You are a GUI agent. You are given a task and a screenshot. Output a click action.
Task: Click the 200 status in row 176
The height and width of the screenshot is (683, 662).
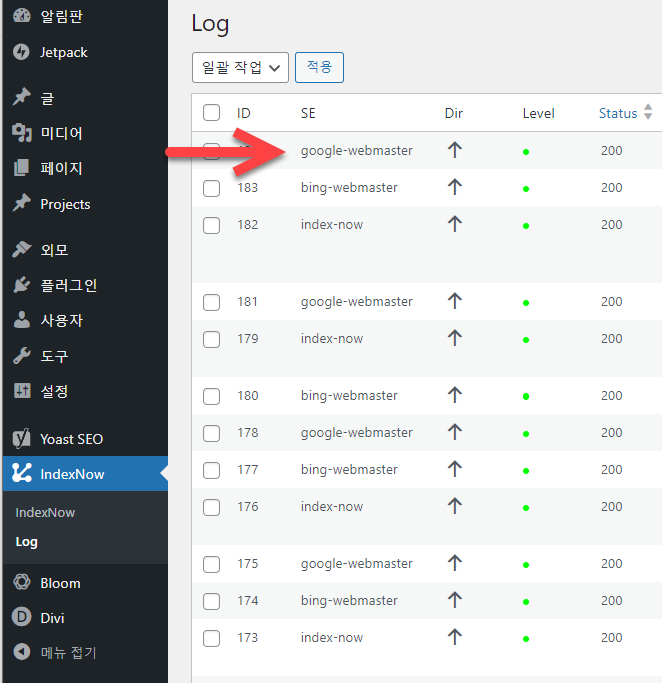[x=611, y=507]
